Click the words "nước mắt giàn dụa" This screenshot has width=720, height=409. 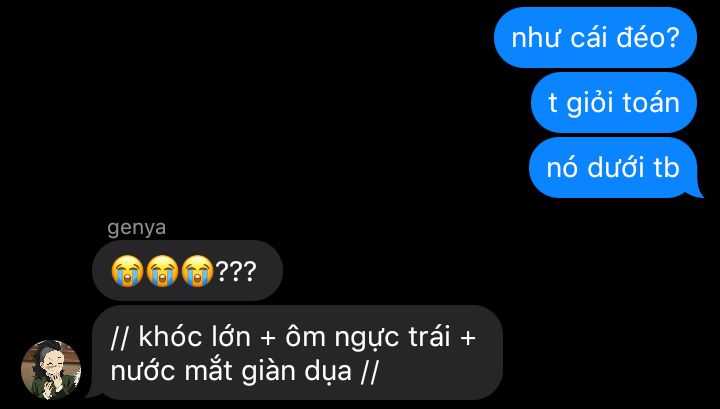click(231, 371)
